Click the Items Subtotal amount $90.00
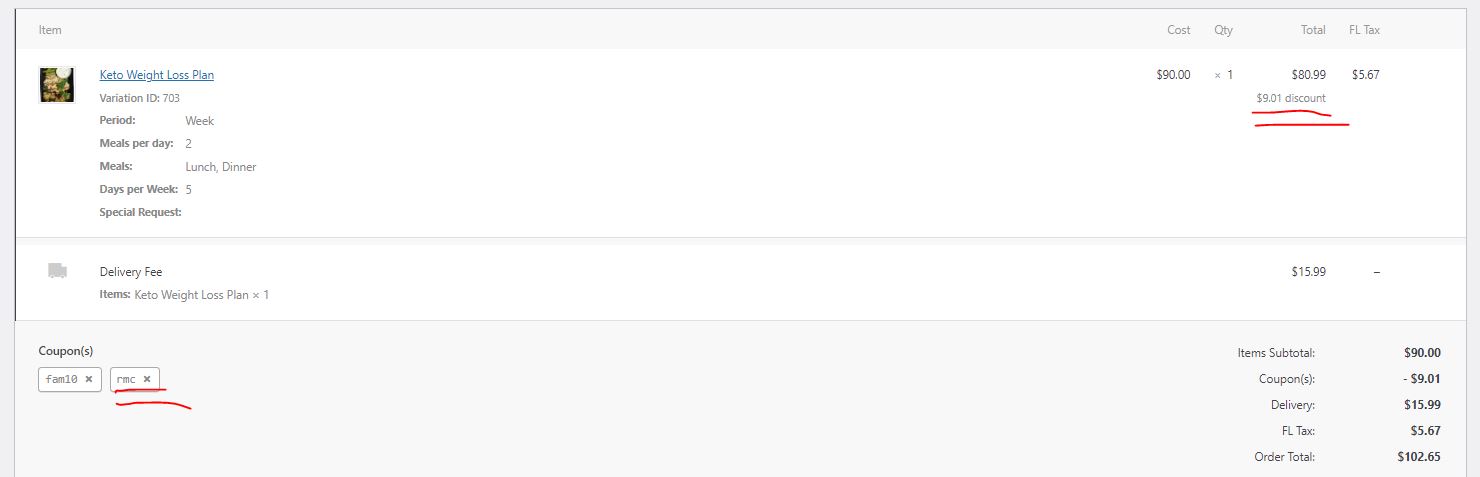 1422,353
